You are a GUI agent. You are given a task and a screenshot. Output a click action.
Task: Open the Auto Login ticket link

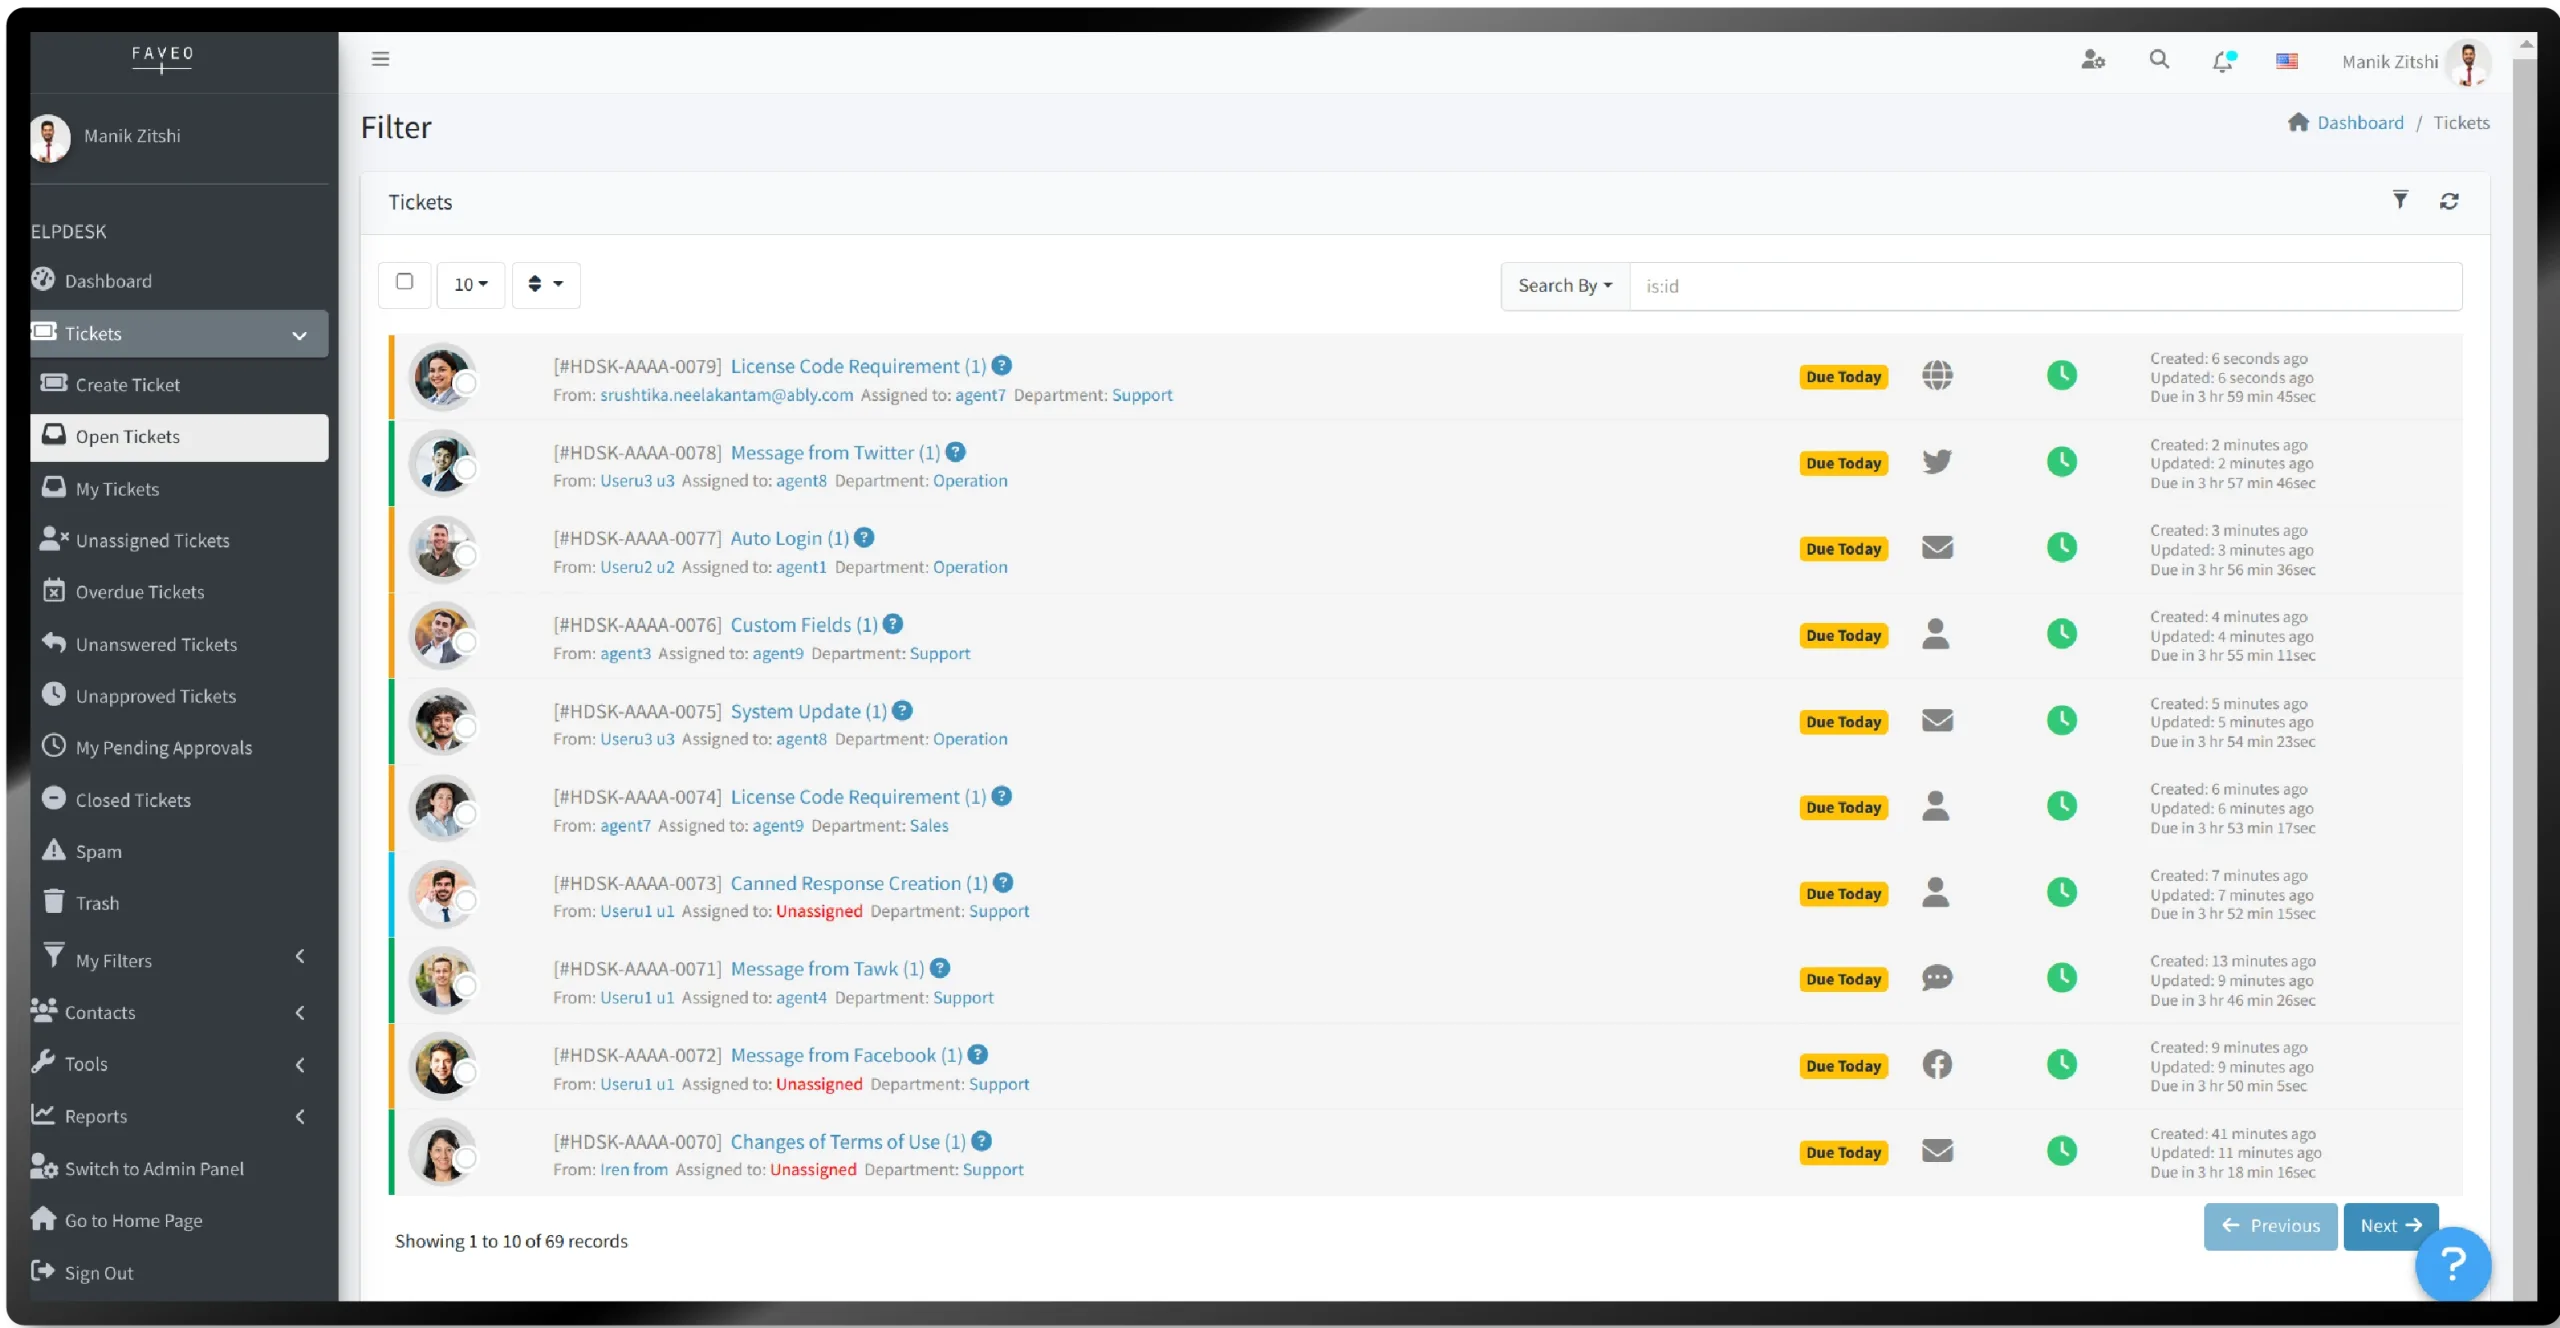tap(786, 538)
